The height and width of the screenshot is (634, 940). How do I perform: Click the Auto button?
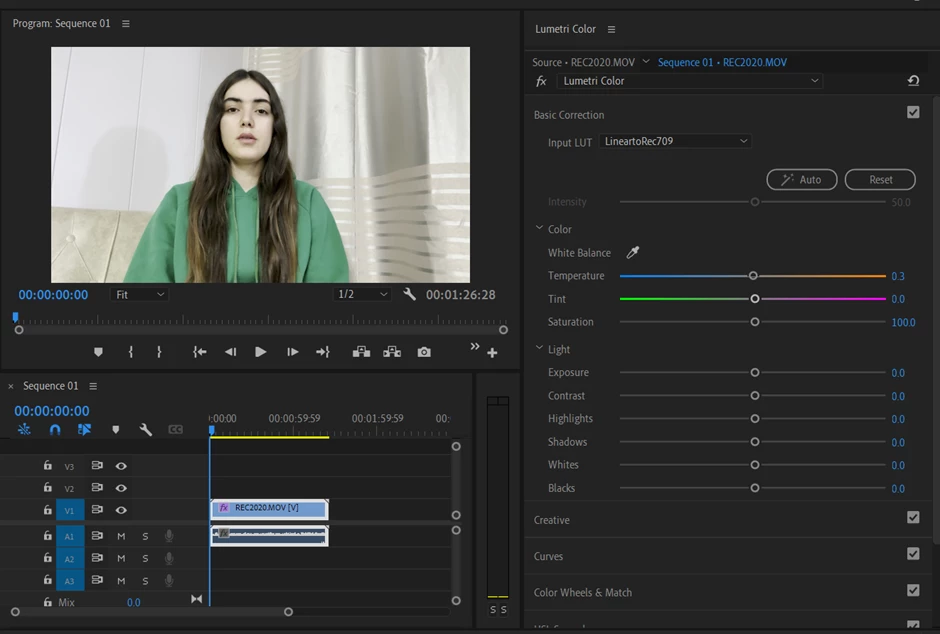coord(801,180)
